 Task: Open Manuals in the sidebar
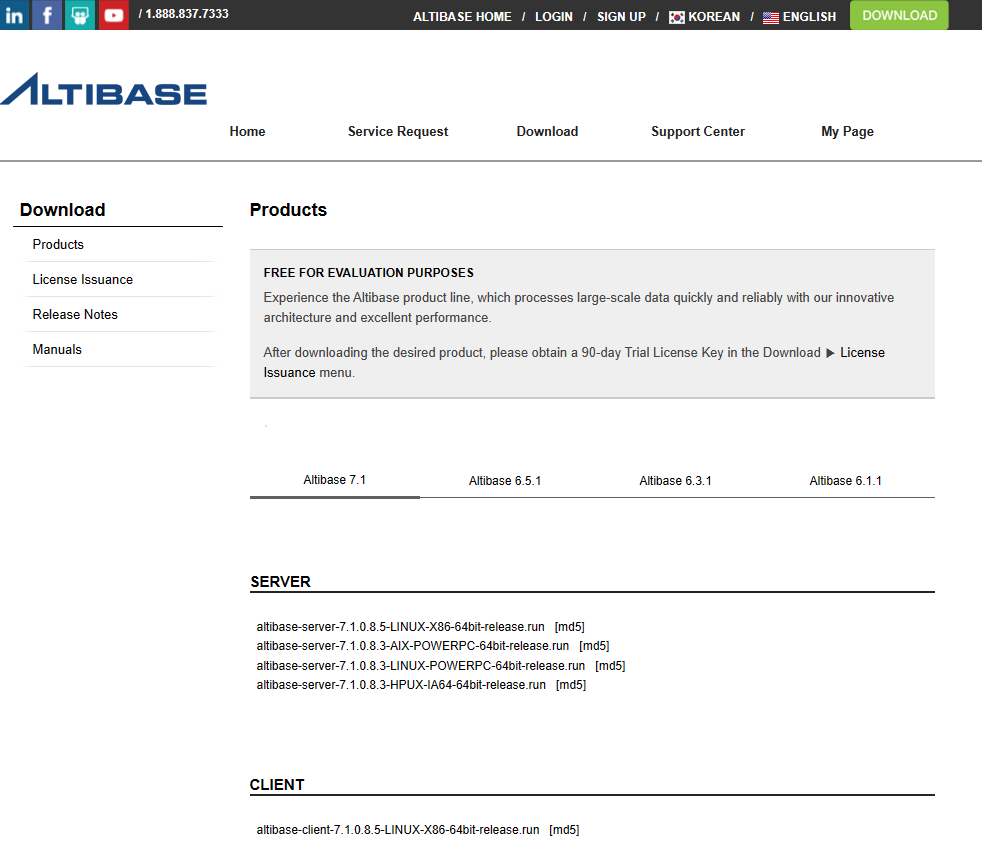pos(57,349)
